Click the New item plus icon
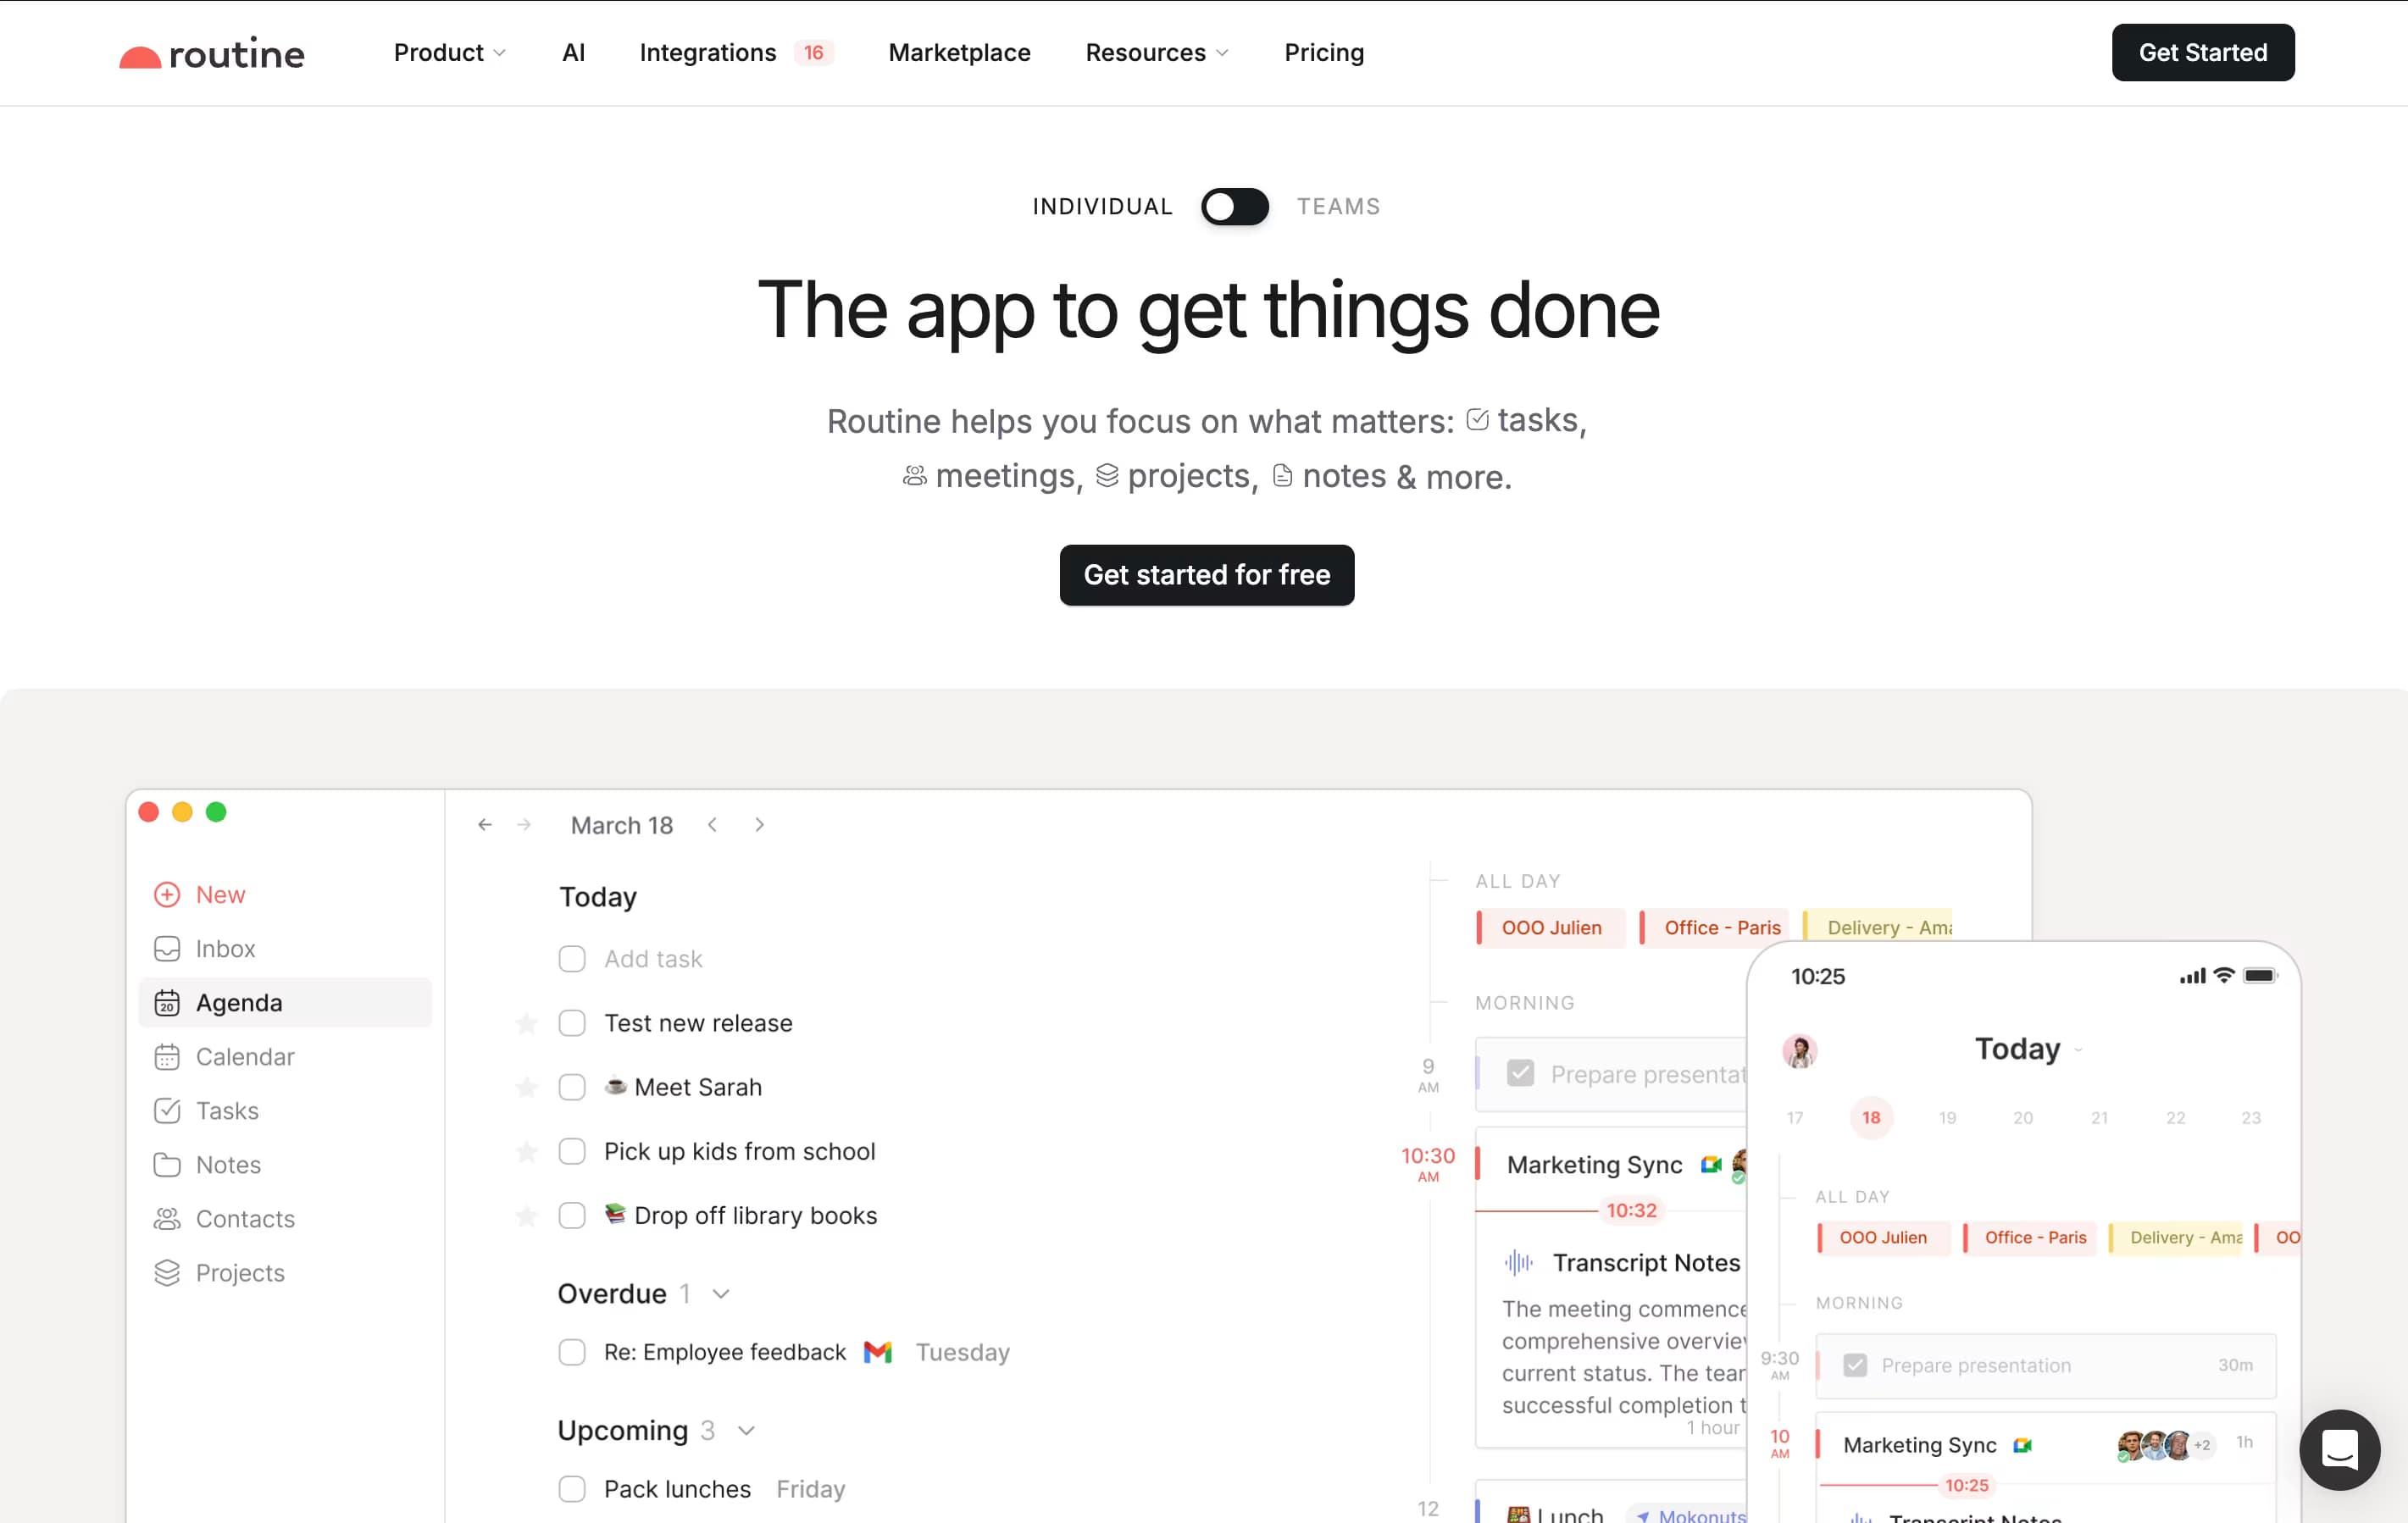Image resolution: width=2408 pixels, height=1523 pixels. (x=167, y=894)
